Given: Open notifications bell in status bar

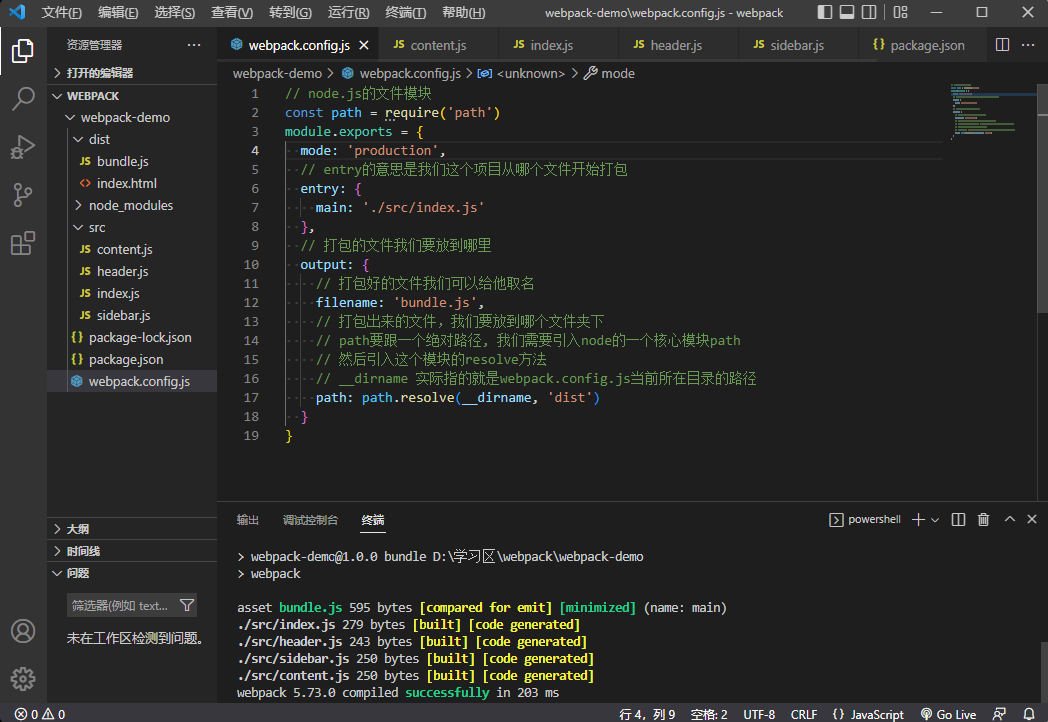Looking at the screenshot, I should [x=1029, y=714].
